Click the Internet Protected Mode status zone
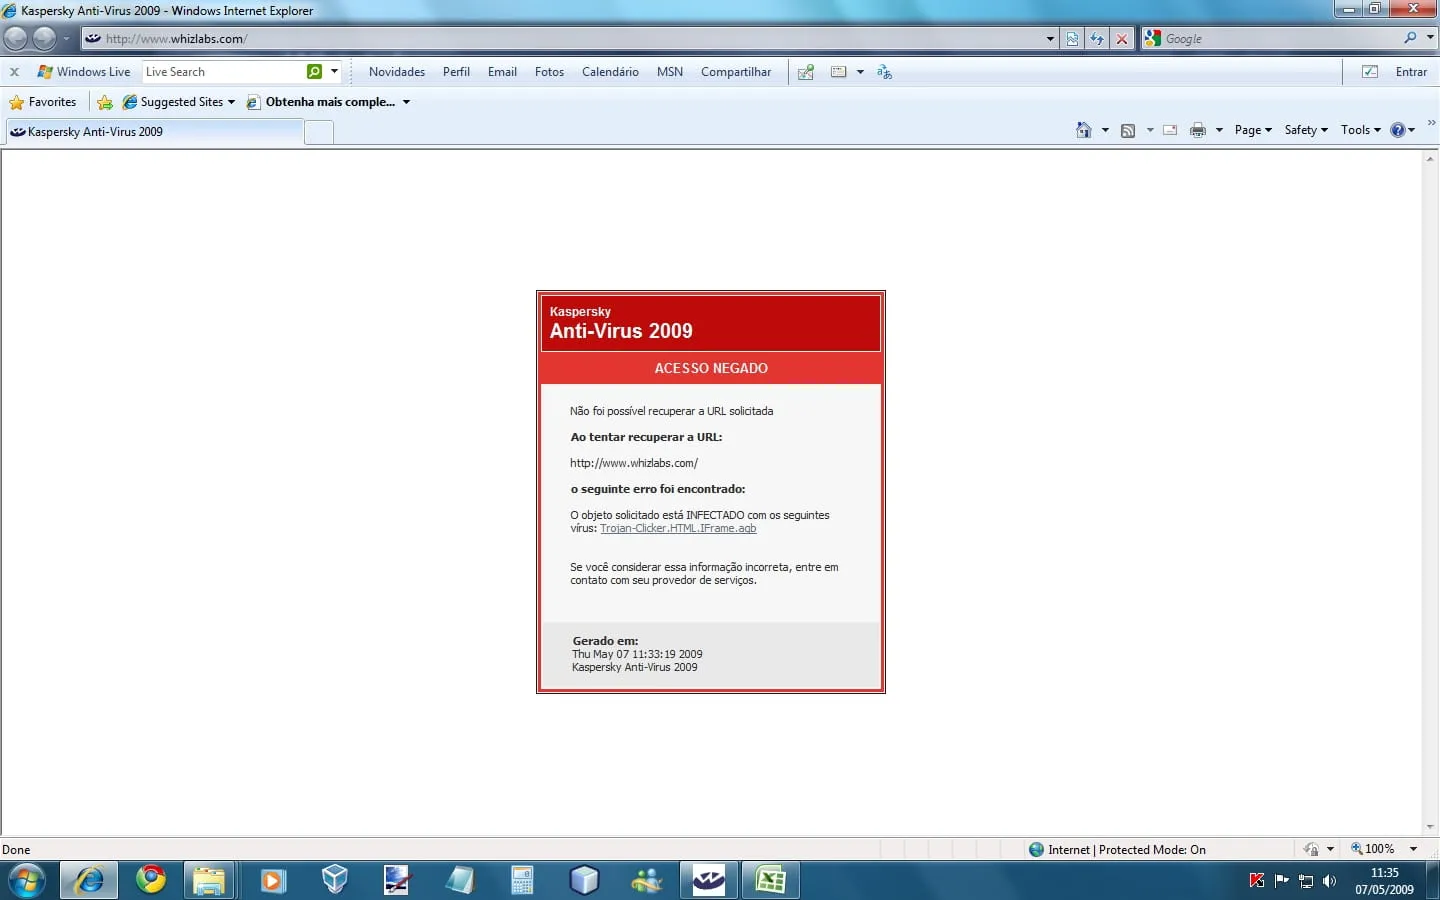Viewport: 1440px width, 900px height. 1117,850
